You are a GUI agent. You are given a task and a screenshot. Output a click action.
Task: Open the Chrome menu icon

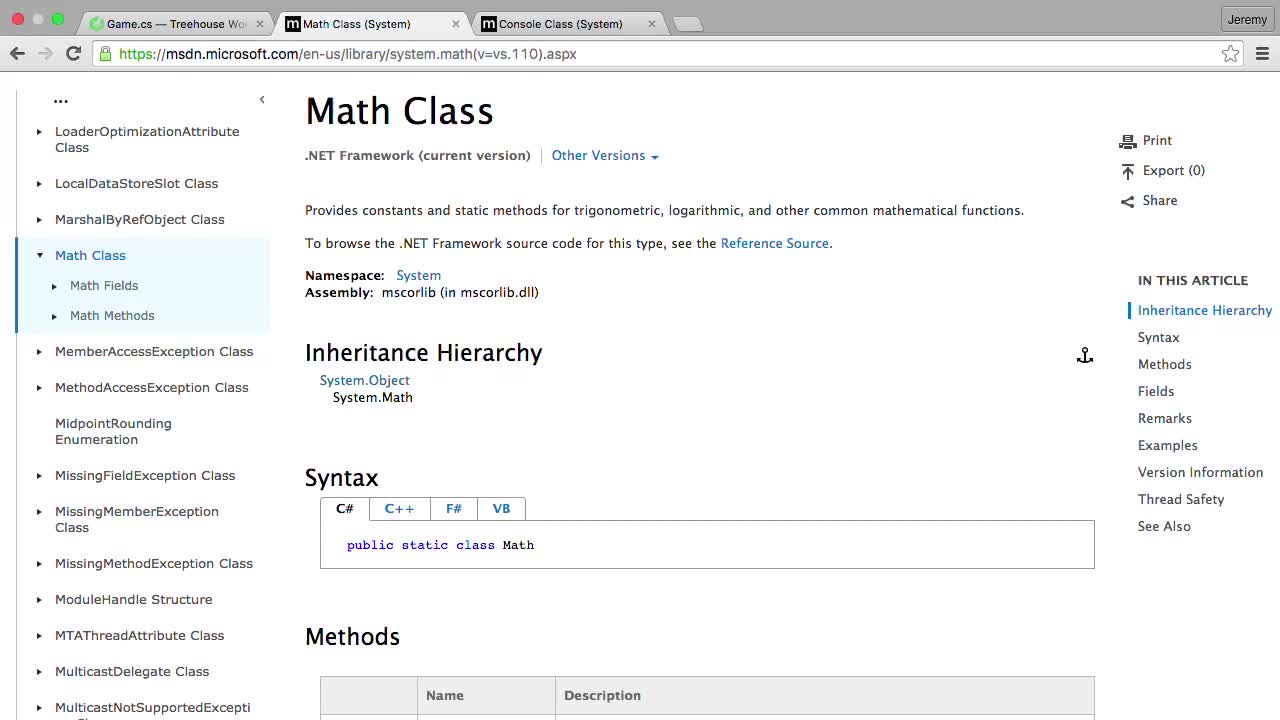(1262, 54)
